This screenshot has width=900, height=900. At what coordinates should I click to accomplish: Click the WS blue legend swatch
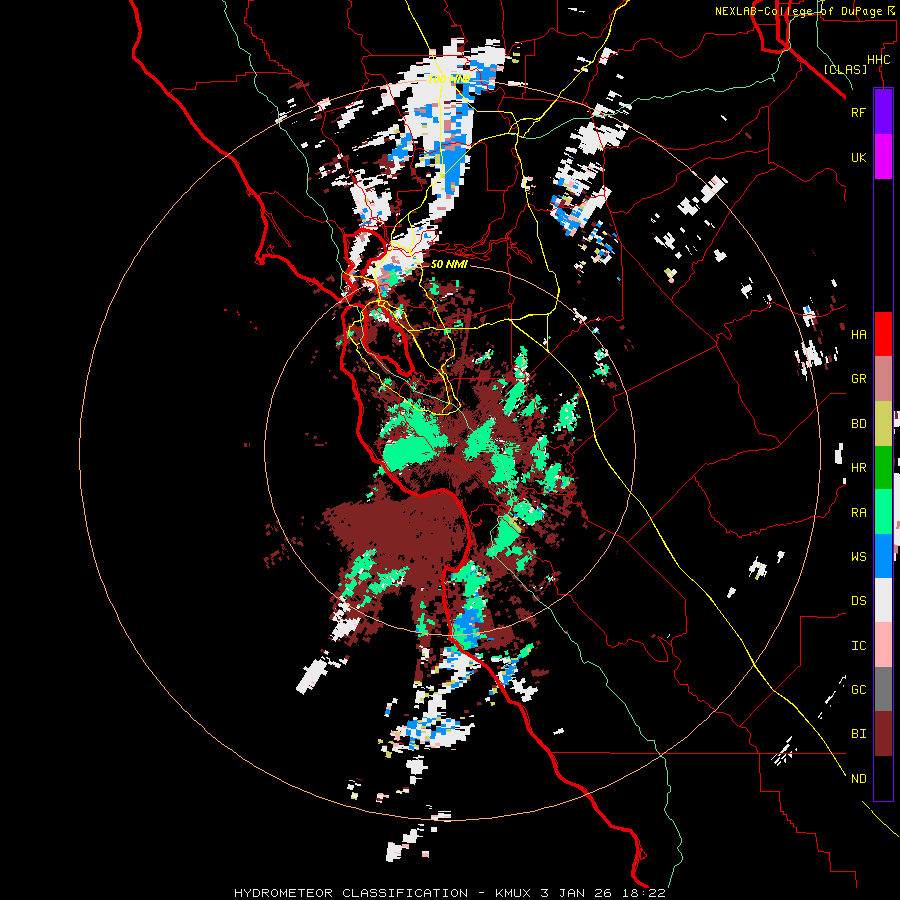pyautogui.click(x=883, y=556)
